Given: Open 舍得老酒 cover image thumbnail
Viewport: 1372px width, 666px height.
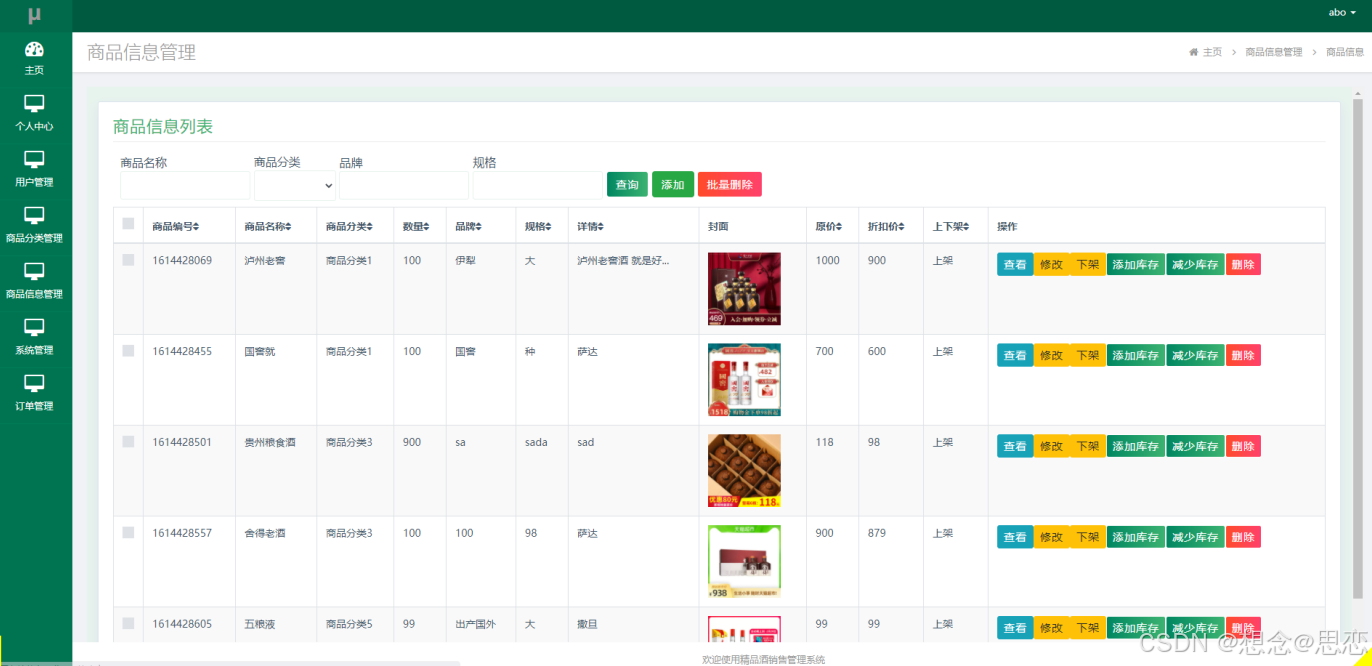Looking at the screenshot, I should 744,562.
